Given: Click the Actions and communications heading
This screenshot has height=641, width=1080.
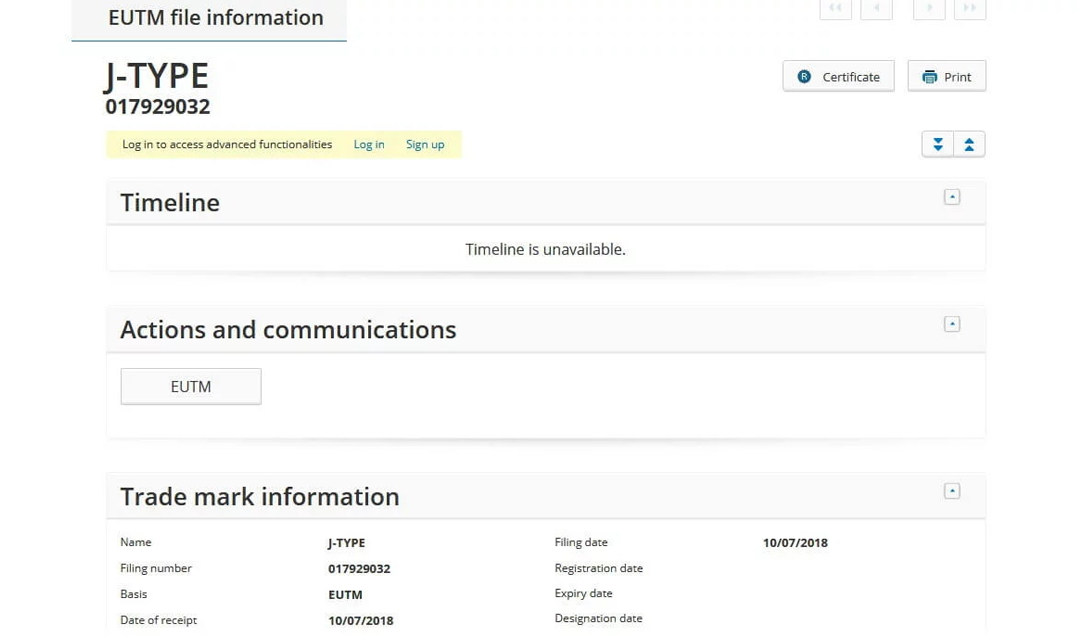Looking at the screenshot, I should pyautogui.click(x=288, y=330).
